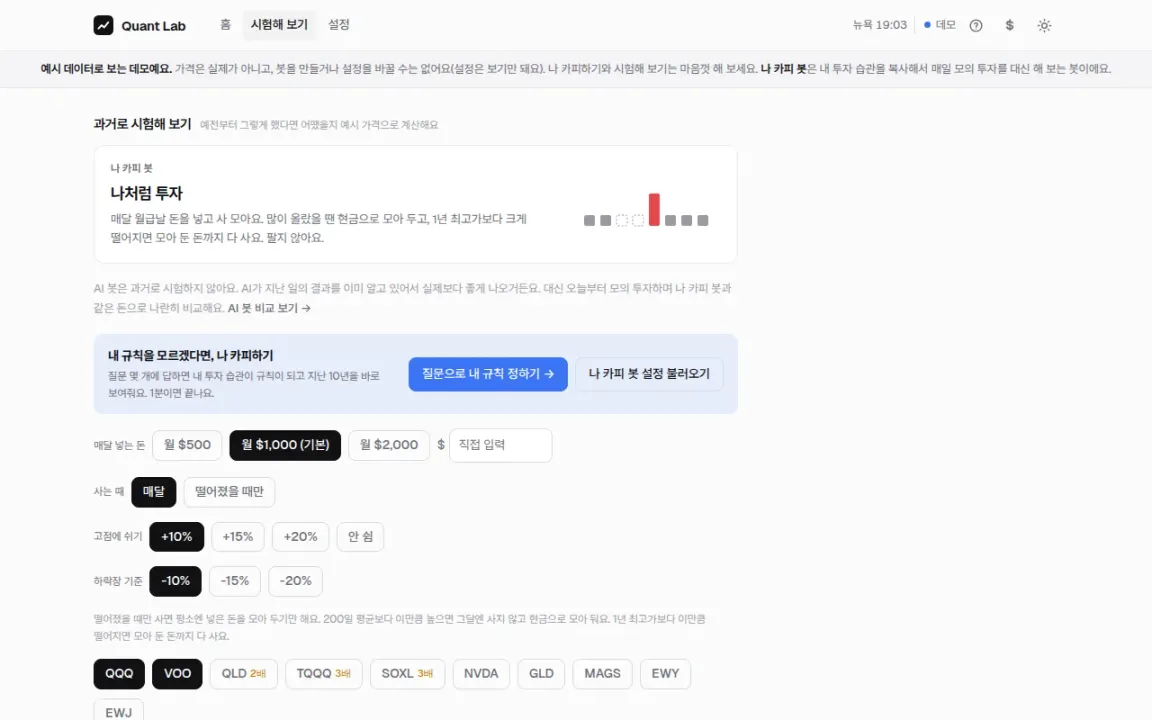
Task: Open the 시험해 보기 tab
Action: click(x=279, y=25)
